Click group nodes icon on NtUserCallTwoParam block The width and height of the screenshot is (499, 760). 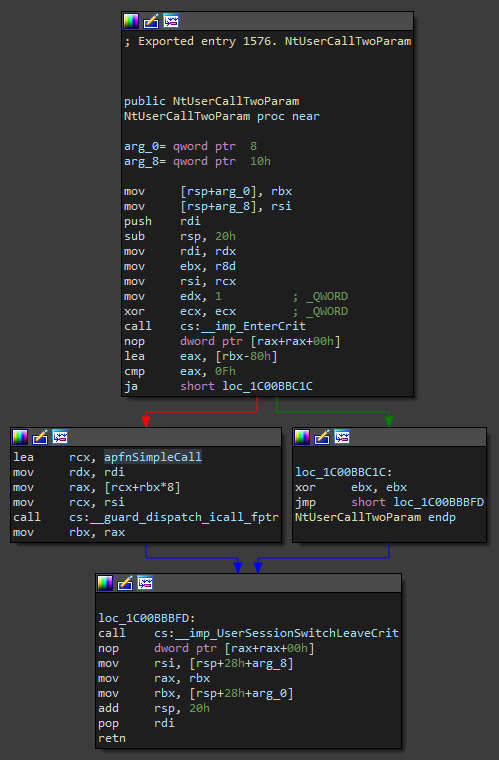171,21
